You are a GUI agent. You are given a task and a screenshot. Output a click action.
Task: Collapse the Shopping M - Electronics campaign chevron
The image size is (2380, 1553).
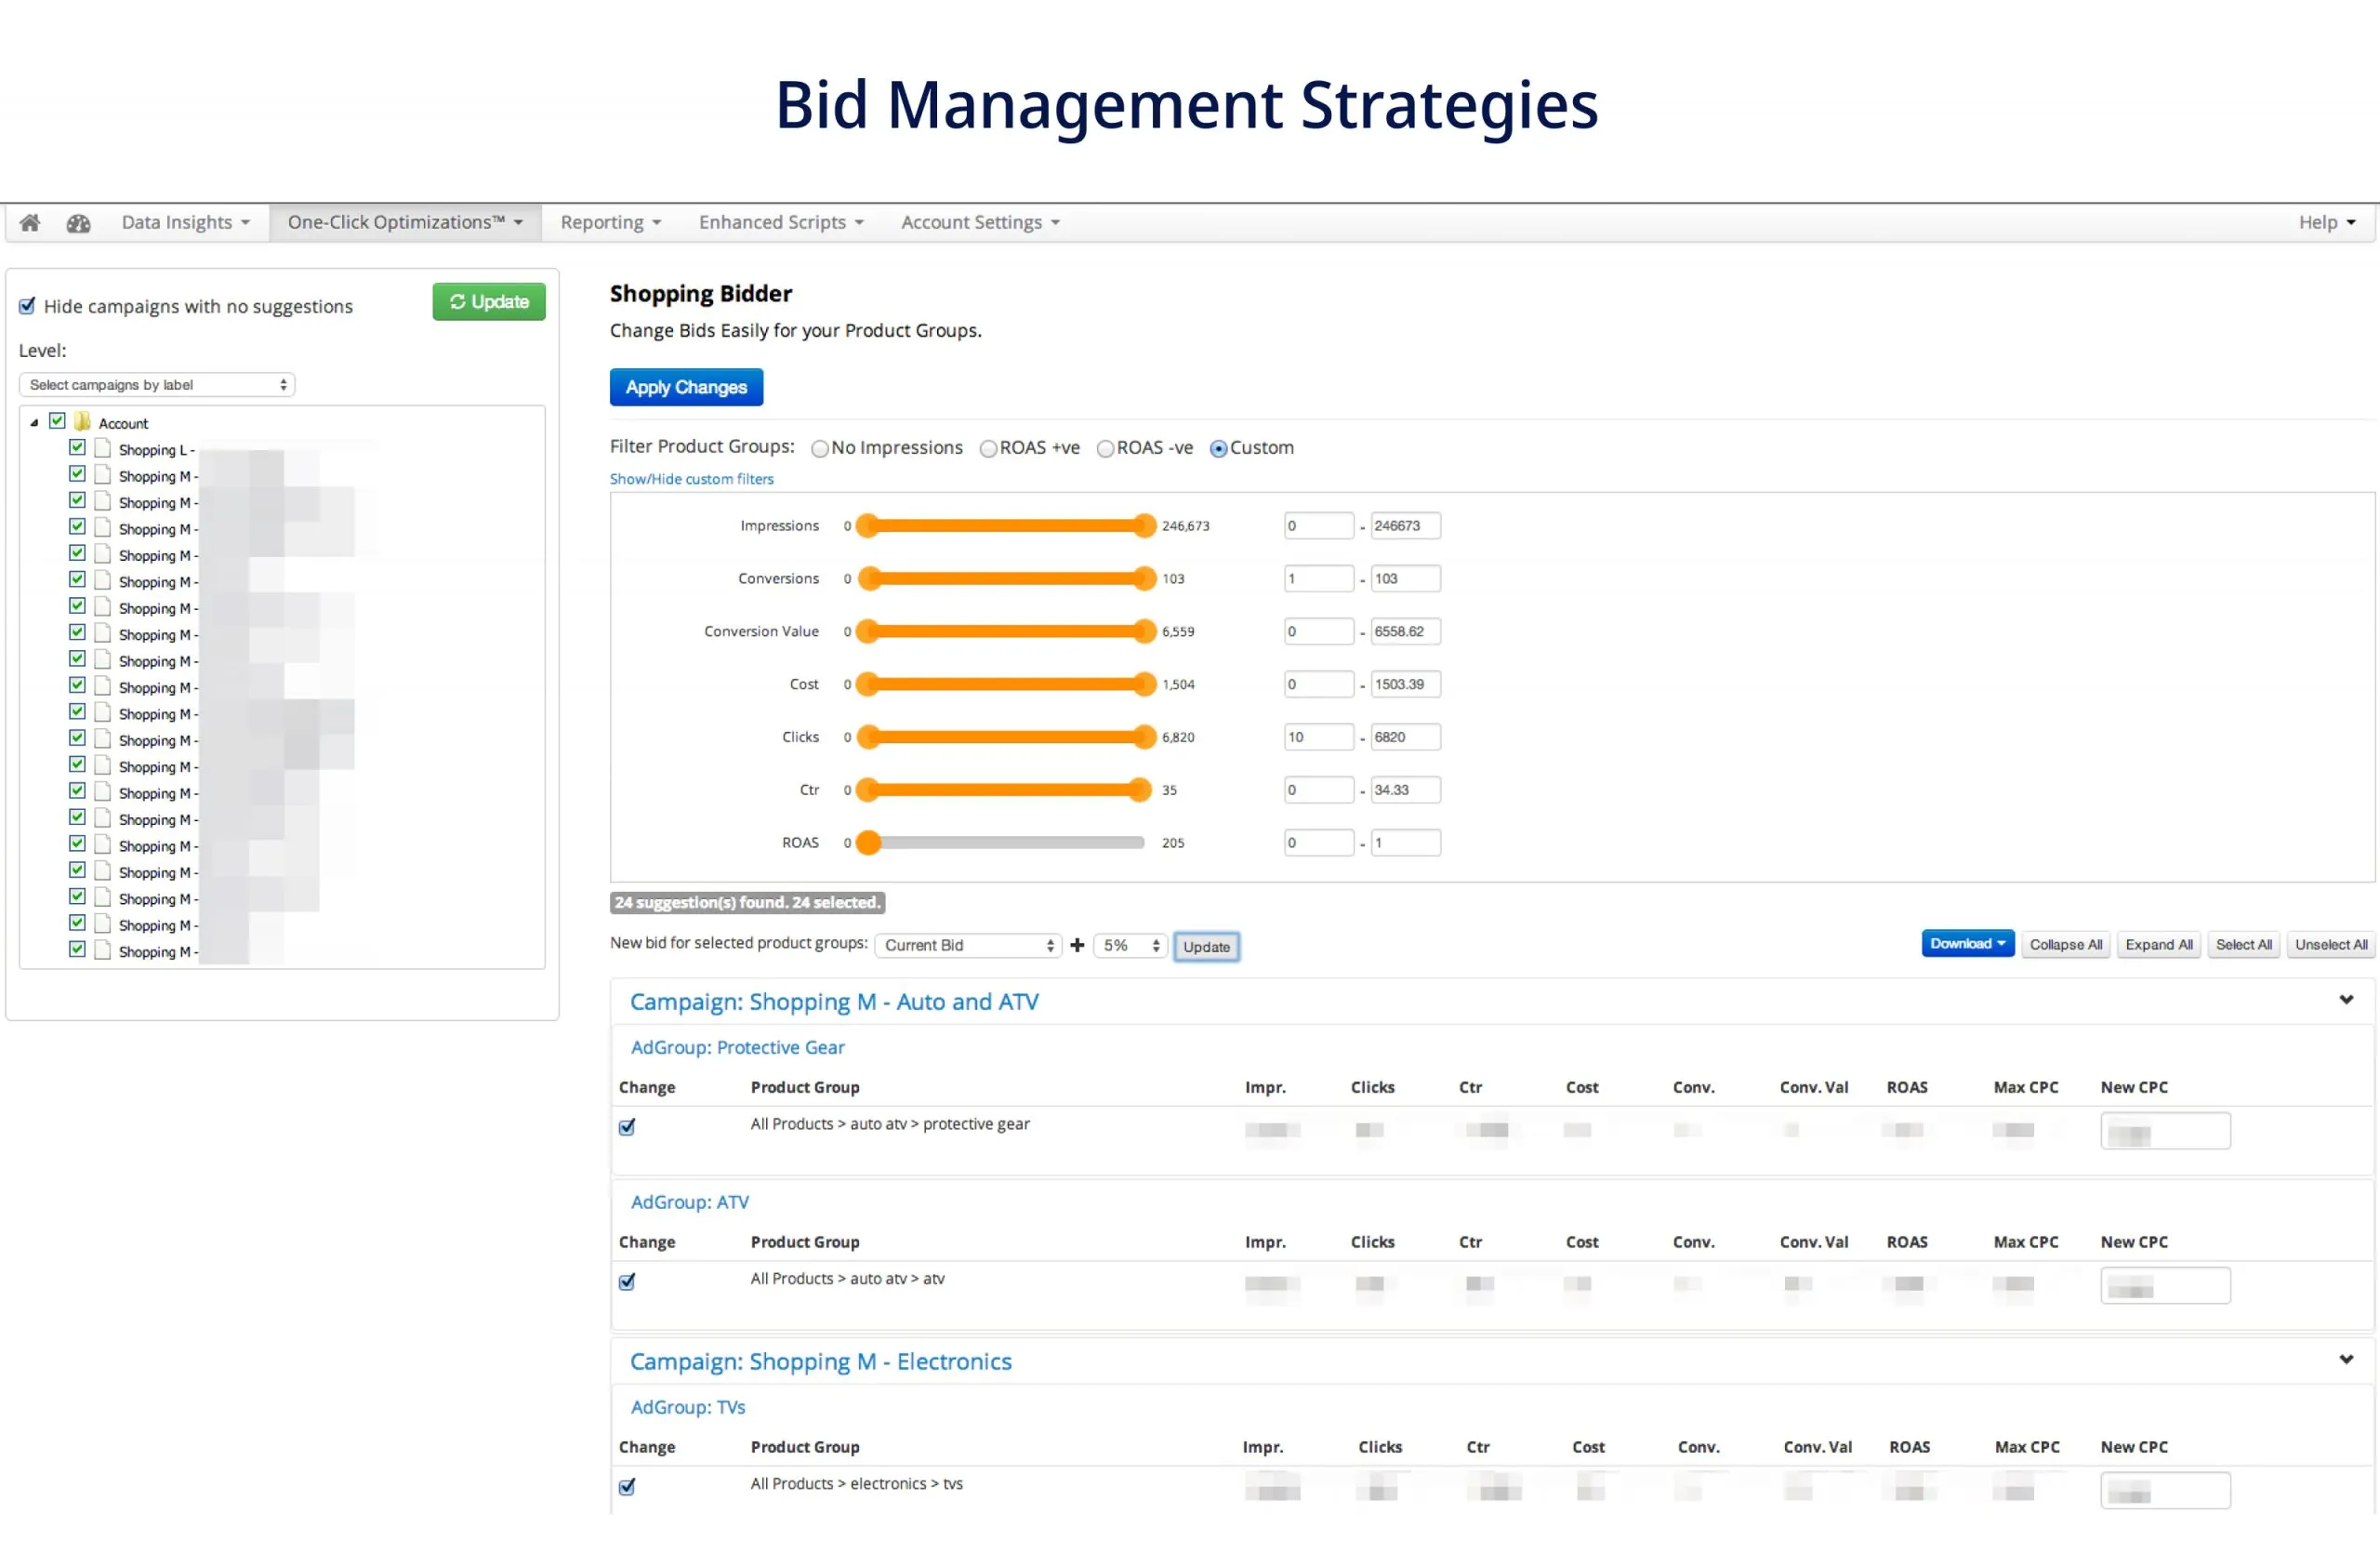2346,1359
